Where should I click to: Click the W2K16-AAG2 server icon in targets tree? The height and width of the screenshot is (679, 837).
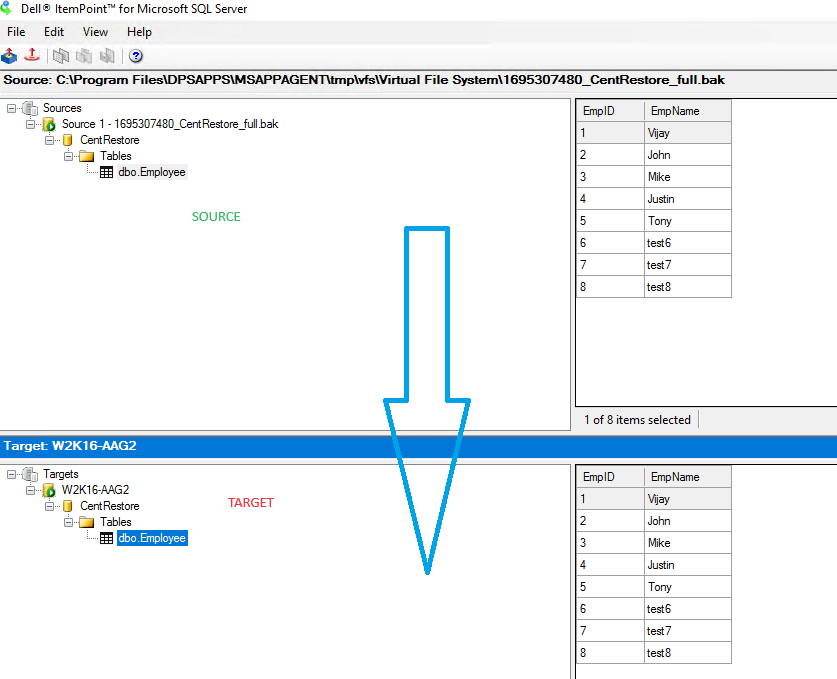pyautogui.click(x=47, y=489)
